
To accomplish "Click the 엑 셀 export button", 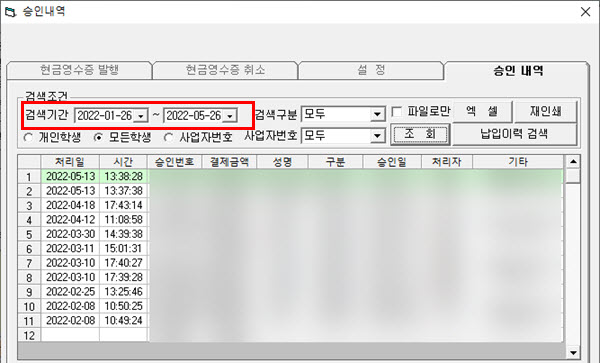I will [482, 112].
